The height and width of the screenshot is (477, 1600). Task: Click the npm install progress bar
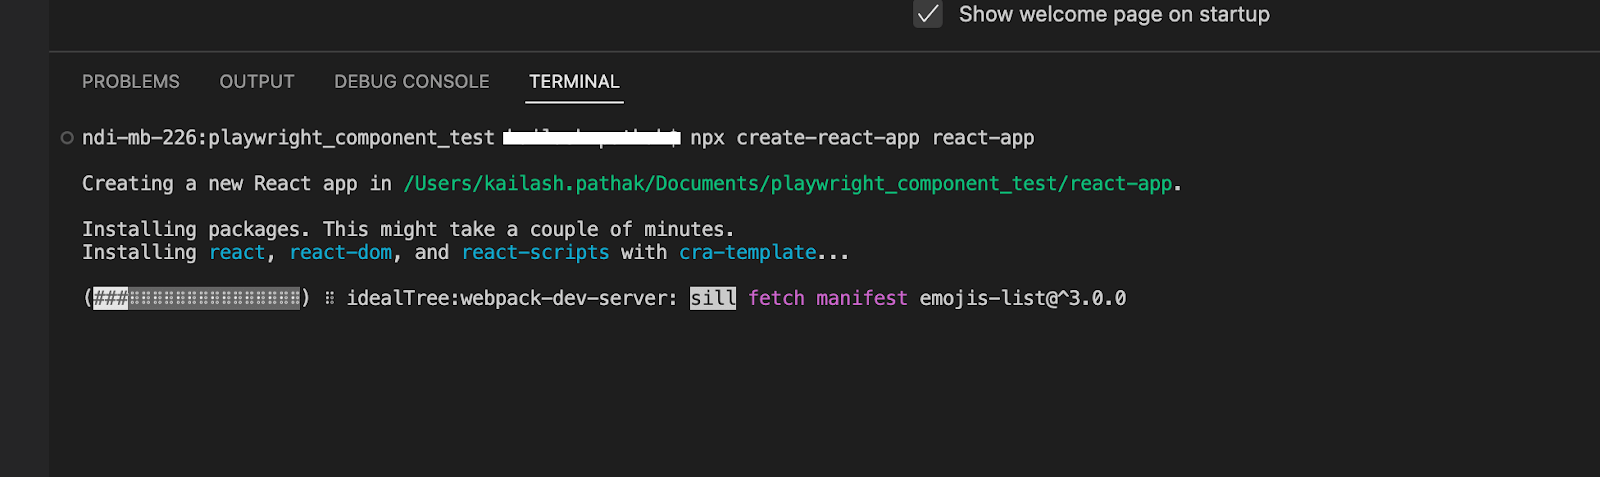coord(197,298)
